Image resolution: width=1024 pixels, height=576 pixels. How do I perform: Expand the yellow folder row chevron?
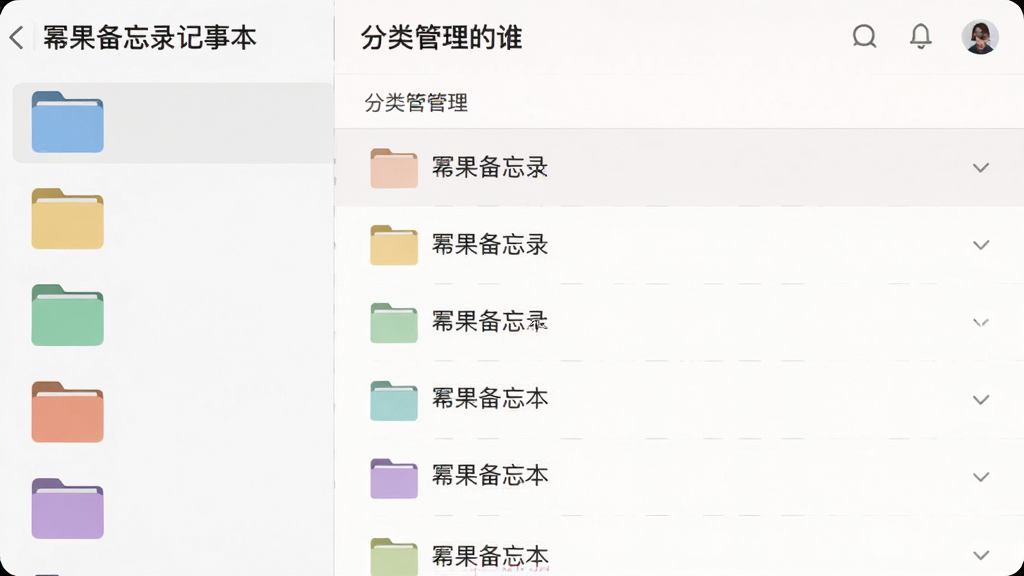pos(981,245)
